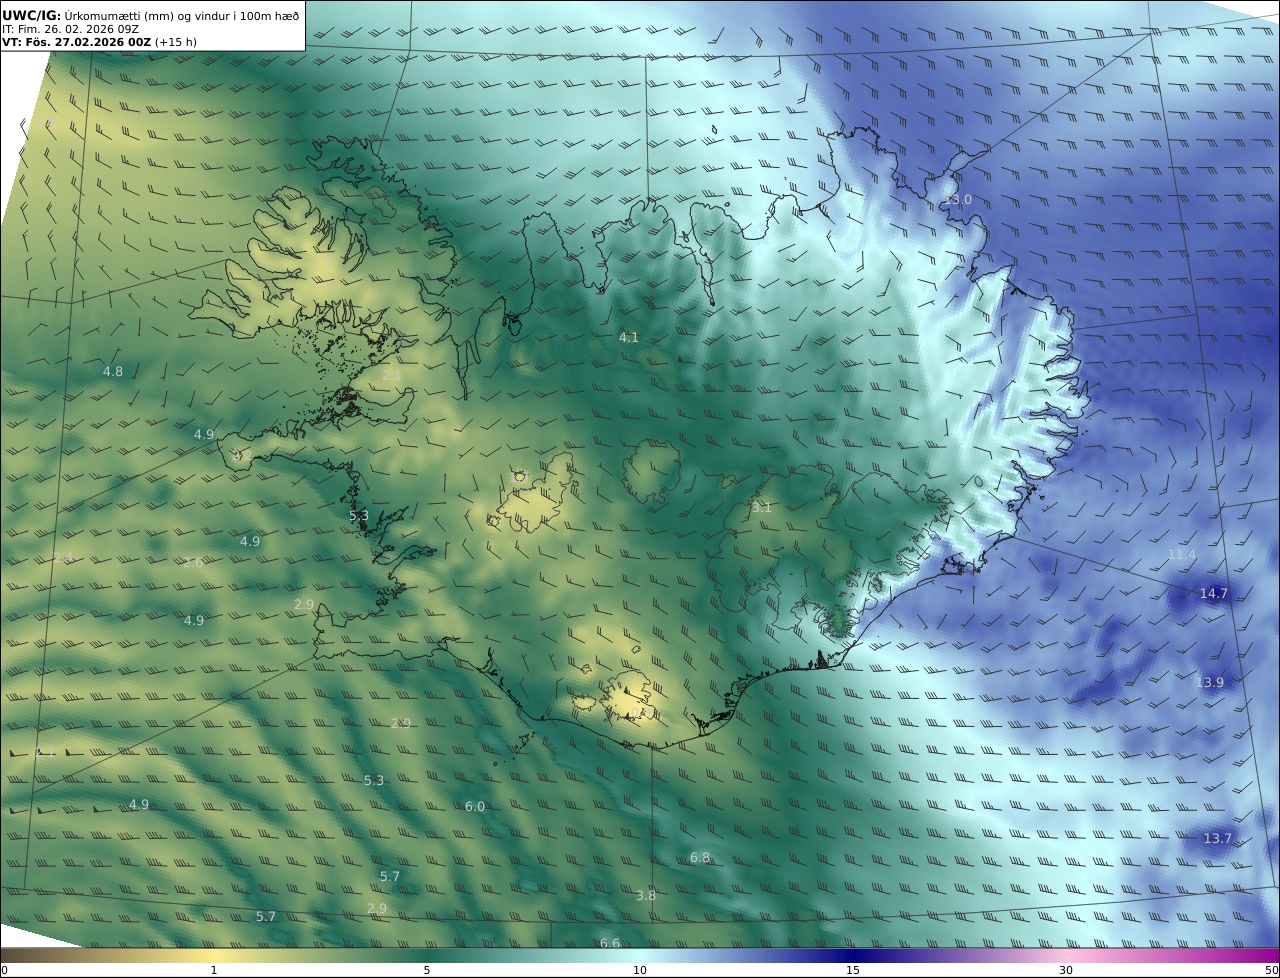The width and height of the screenshot is (1280, 978).
Task: Click the 13.9 value label
Action: click(1210, 683)
